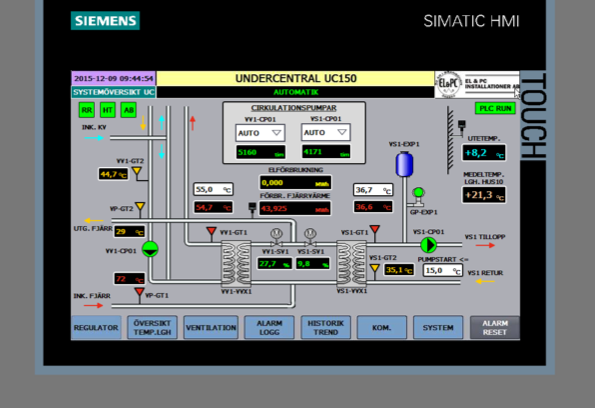Open the VS1-CP01 AUTO mode dropdown
595x408 pixels.
[x=326, y=132]
